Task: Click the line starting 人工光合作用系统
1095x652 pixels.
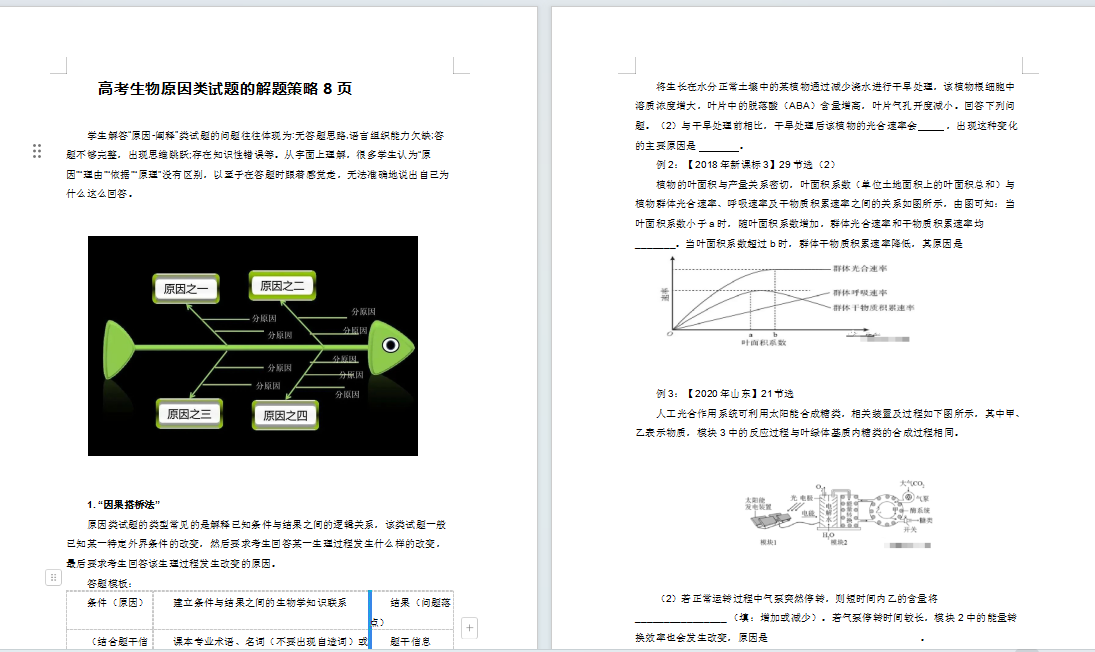Action: (x=838, y=414)
